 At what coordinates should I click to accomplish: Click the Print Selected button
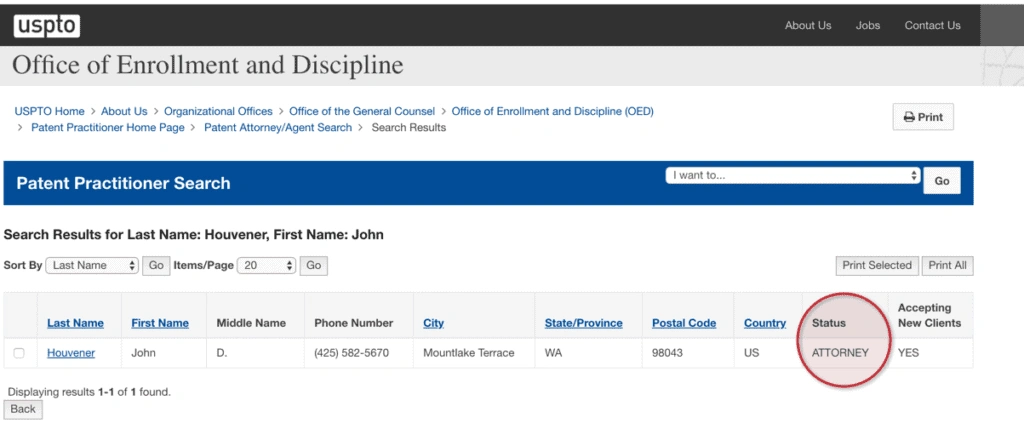877,265
